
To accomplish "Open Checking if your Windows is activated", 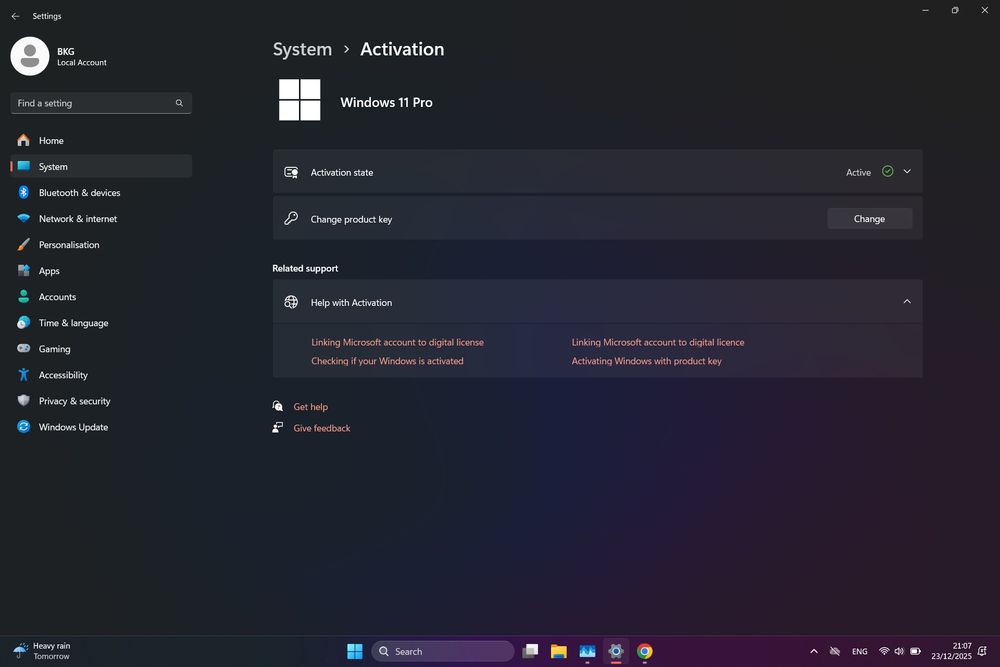I will pos(387,361).
